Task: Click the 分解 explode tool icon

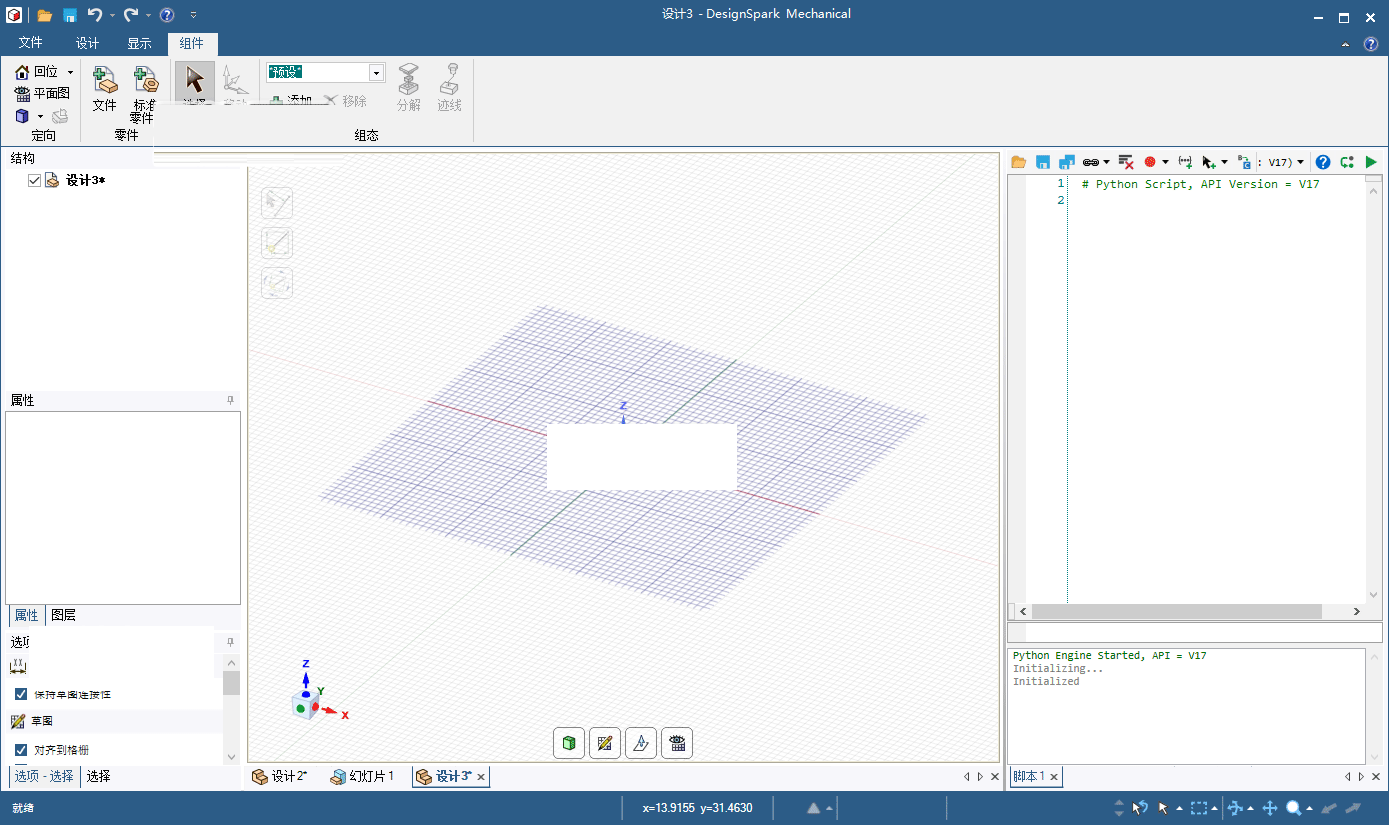Action: [x=408, y=85]
